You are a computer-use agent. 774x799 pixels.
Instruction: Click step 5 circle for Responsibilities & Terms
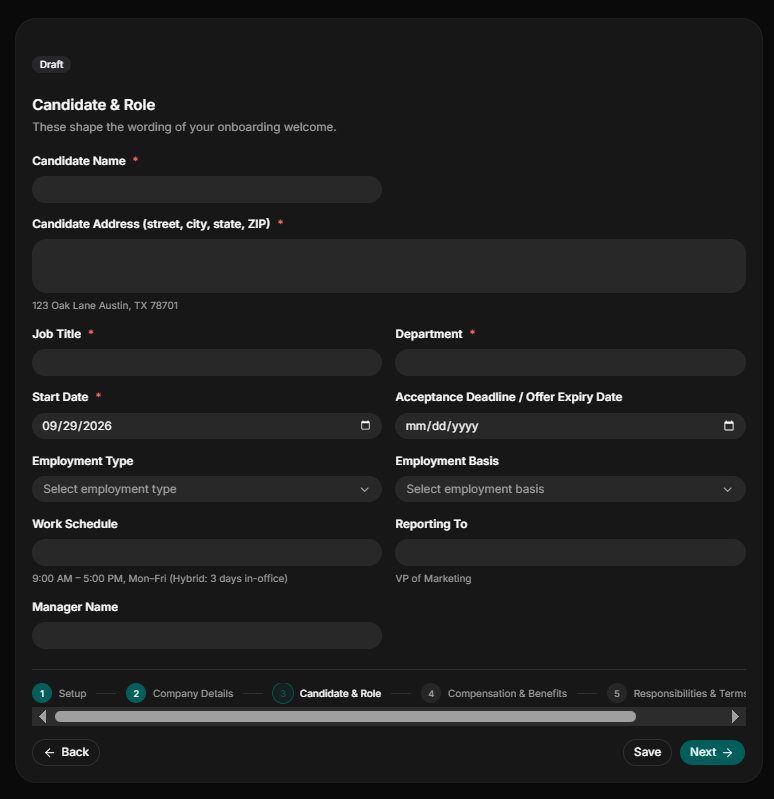tap(617, 694)
